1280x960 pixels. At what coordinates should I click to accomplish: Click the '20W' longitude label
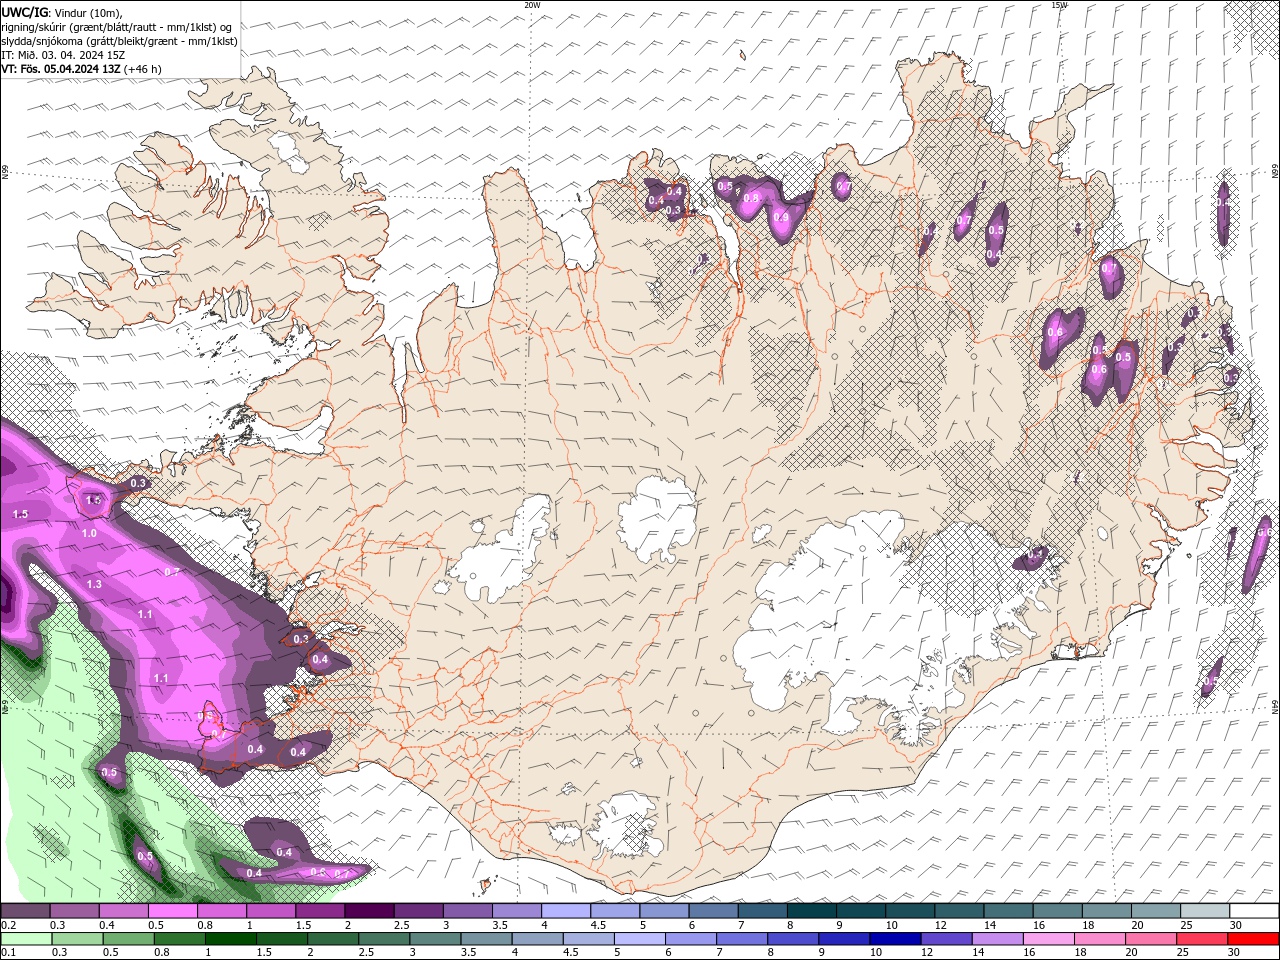[x=532, y=5]
